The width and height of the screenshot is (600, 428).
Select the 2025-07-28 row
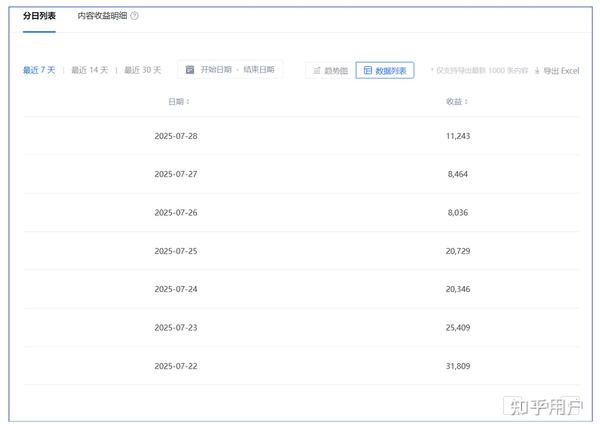(x=302, y=136)
